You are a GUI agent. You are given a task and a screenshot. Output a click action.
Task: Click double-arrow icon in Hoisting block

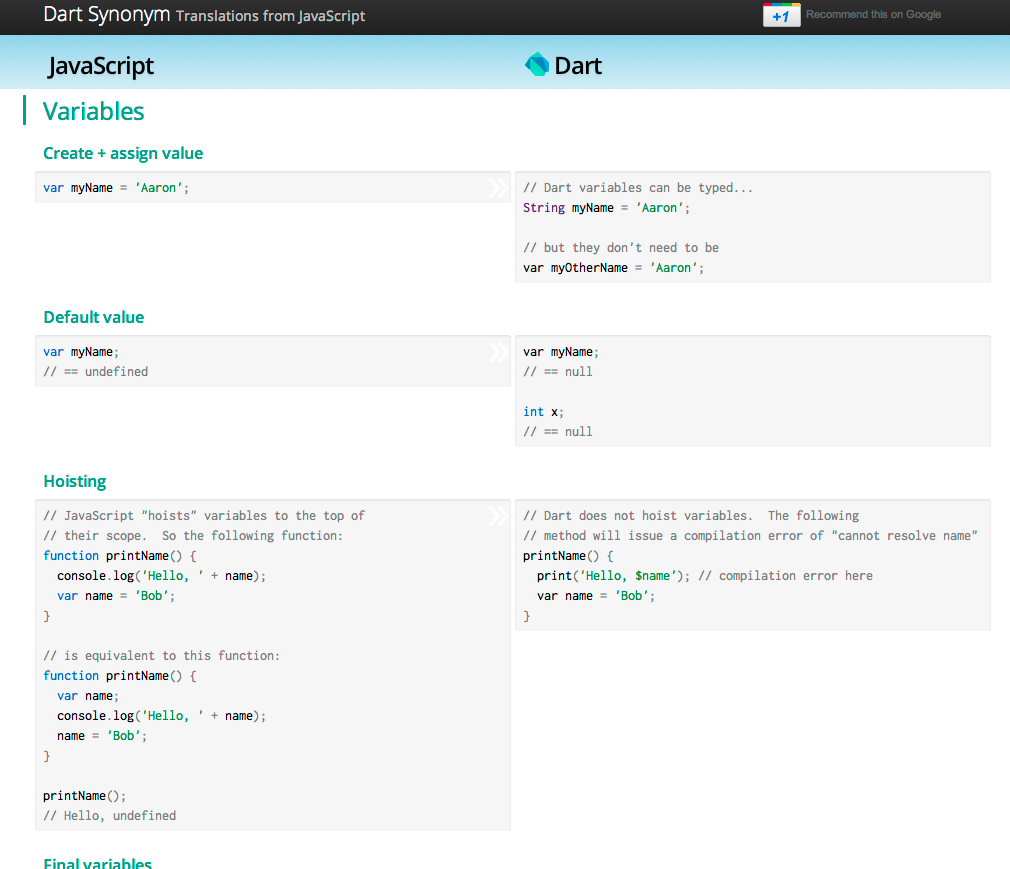498,516
